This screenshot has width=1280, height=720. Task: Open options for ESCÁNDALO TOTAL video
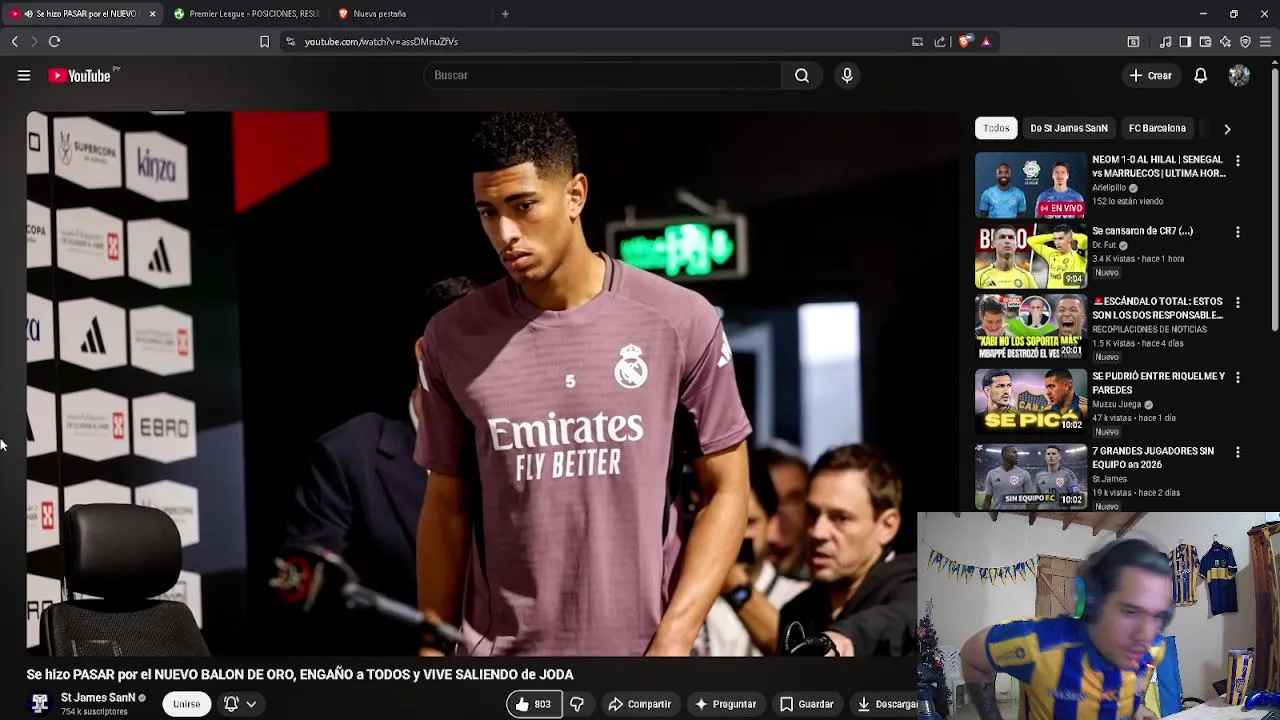tap(1238, 302)
